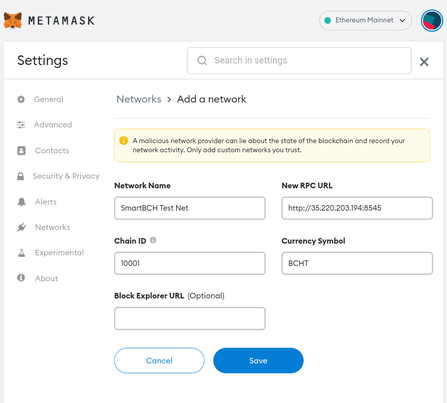The width and height of the screenshot is (447, 403).
Task: Go back via Networks breadcrumb link
Action: pos(139,99)
